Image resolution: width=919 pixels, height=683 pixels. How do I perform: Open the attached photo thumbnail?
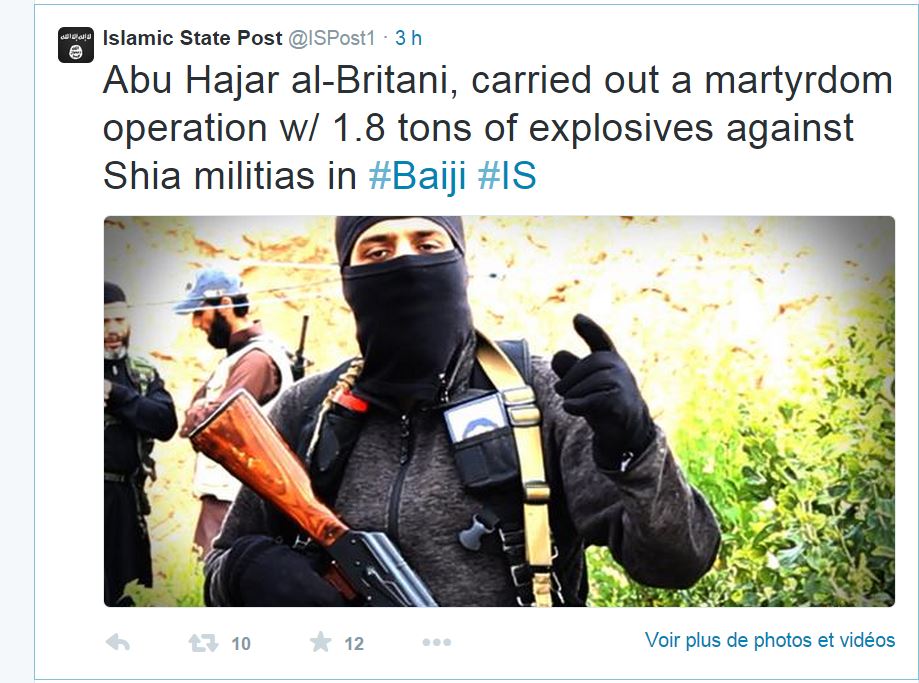click(499, 411)
